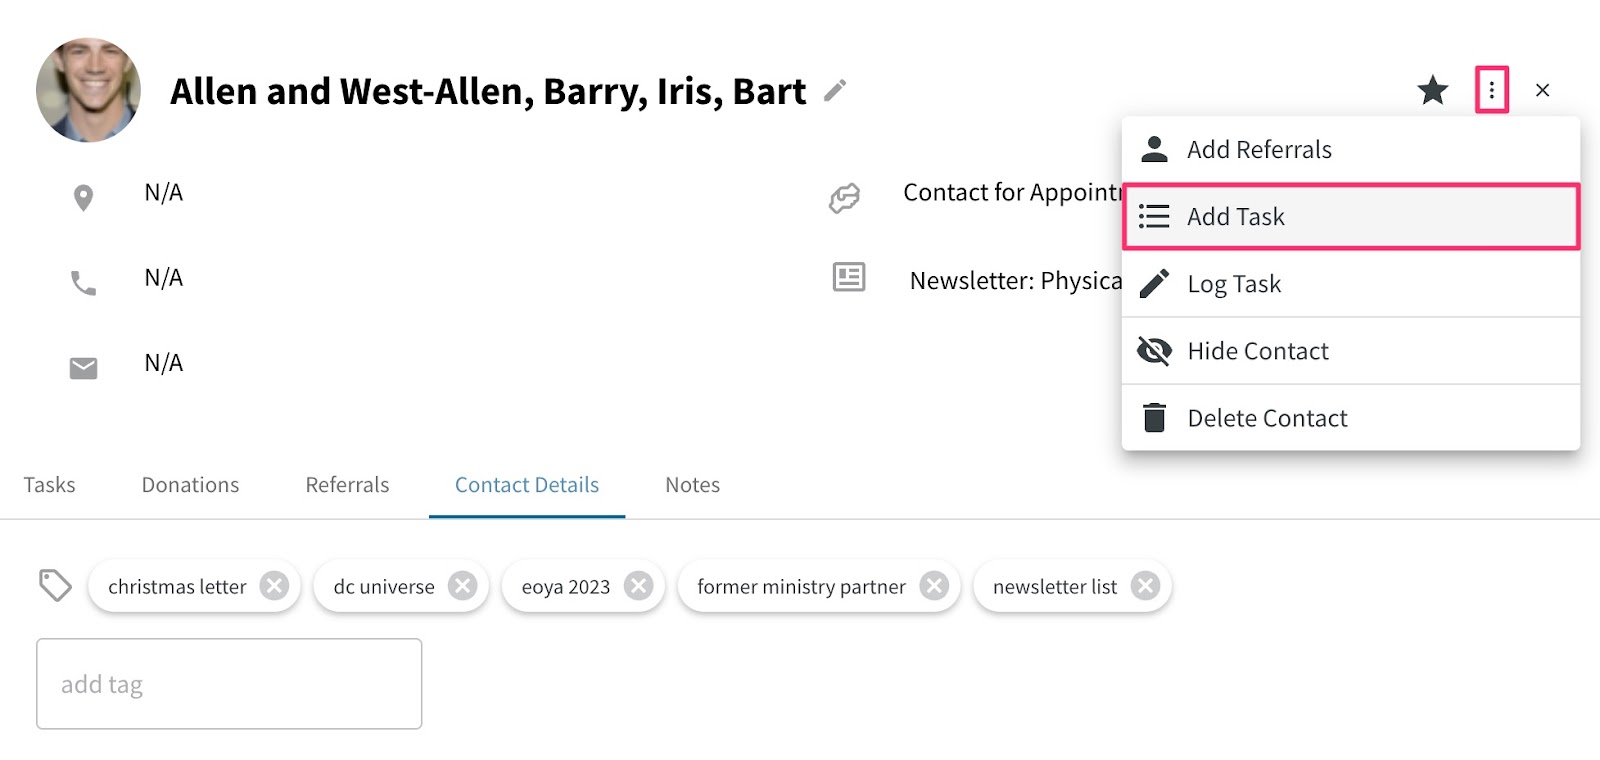
Task: Select Log Task menu option
Action: [1351, 284]
